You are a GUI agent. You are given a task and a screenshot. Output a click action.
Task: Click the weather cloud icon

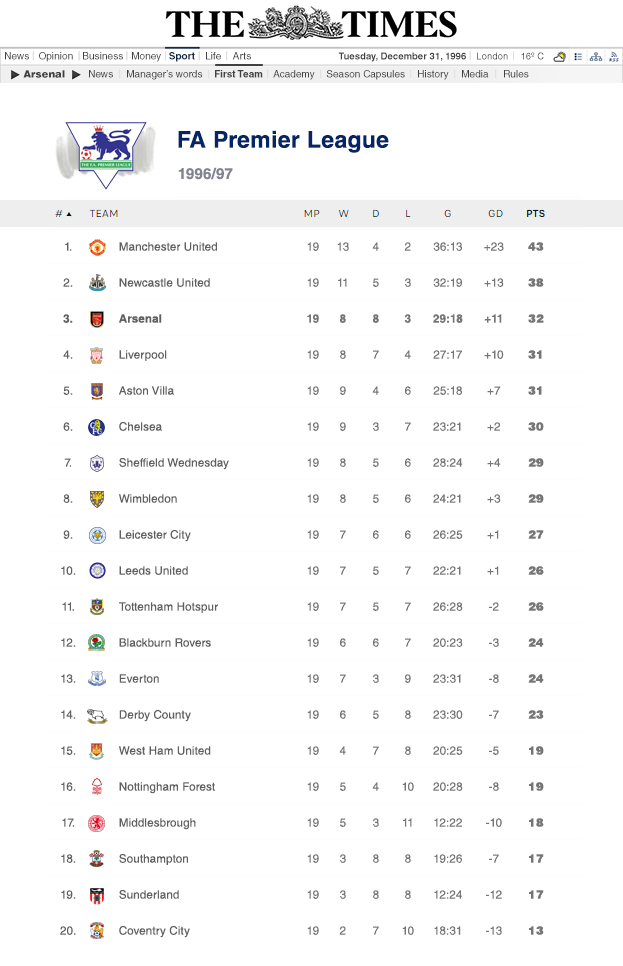pyautogui.click(x=560, y=57)
